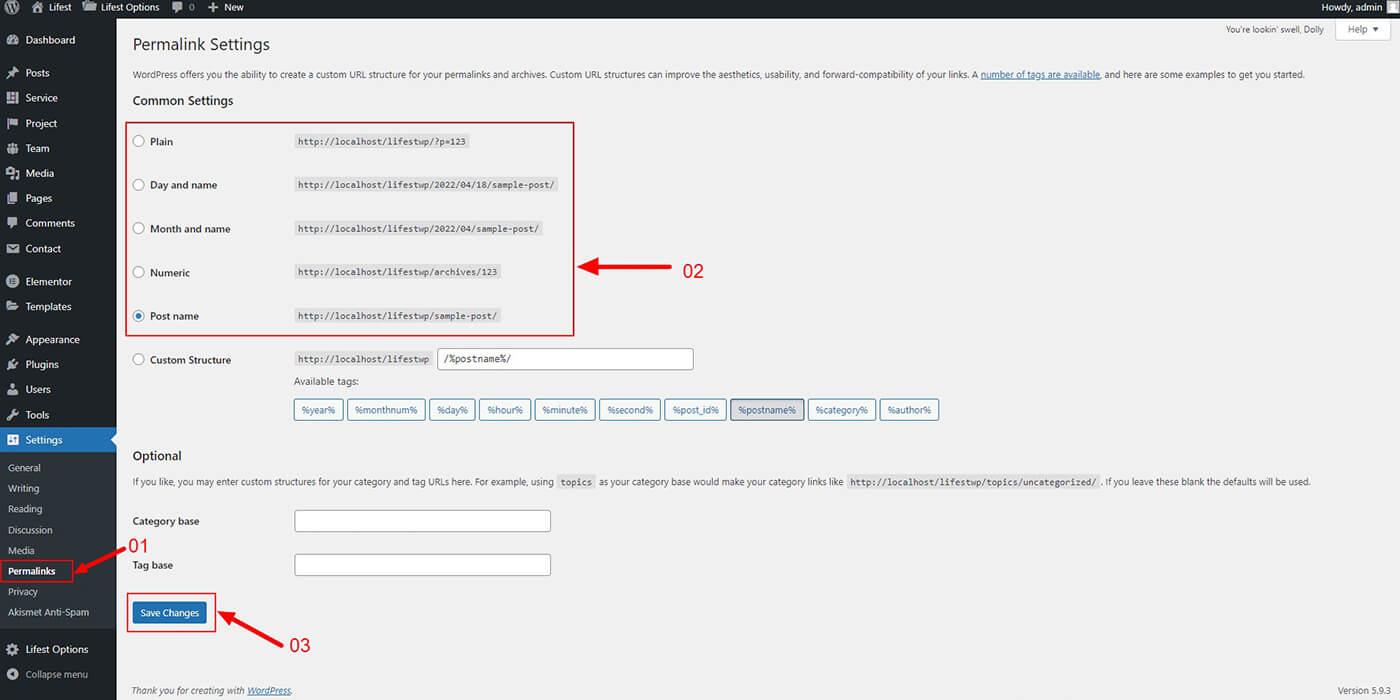Click the comments bubble icon in admin bar
Screen dimensions: 1400x700
coord(177,7)
